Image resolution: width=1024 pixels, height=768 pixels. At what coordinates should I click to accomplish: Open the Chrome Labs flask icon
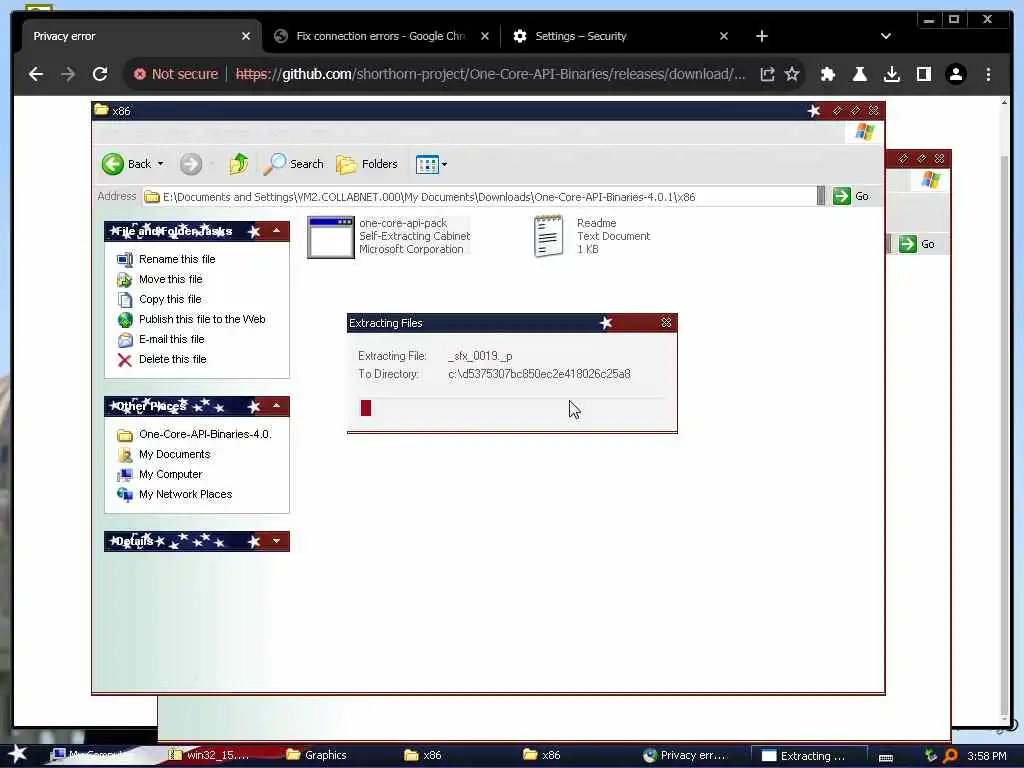pyautogui.click(x=859, y=74)
